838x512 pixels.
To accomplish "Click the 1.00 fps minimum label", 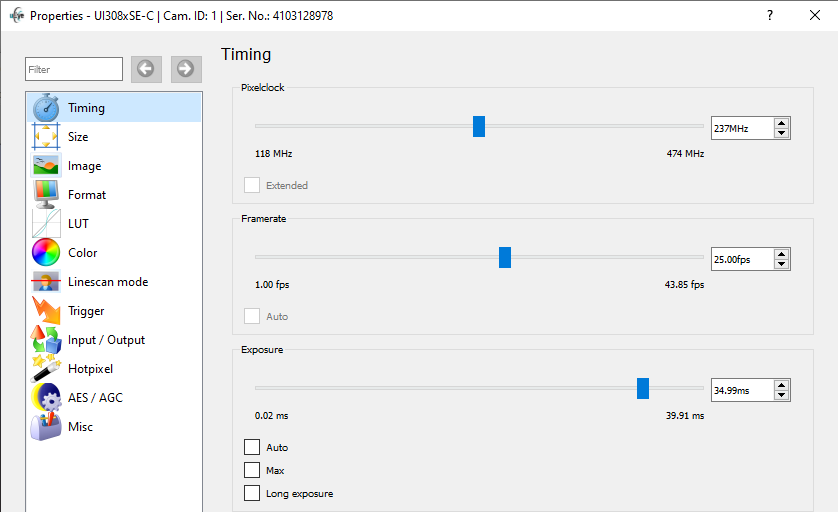I will pos(272,284).
